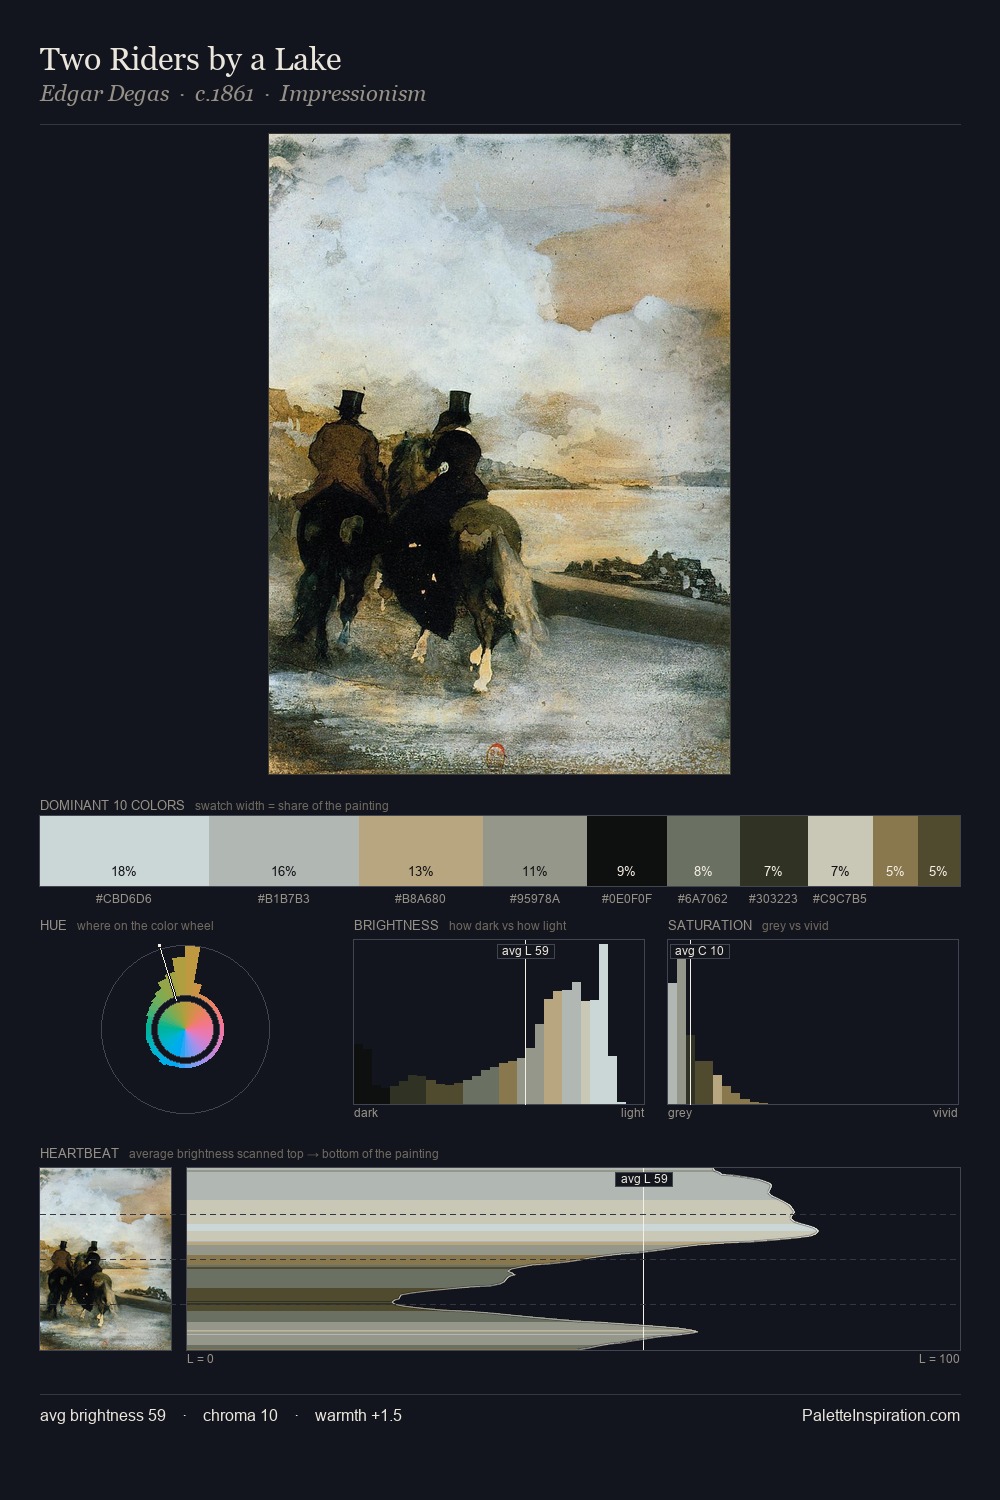Image resolution: width=1000 pixels, height=1500 pixels.
Task: Click the hue color wheel center
Action: pyautogui.click(x=185, y=1030)
